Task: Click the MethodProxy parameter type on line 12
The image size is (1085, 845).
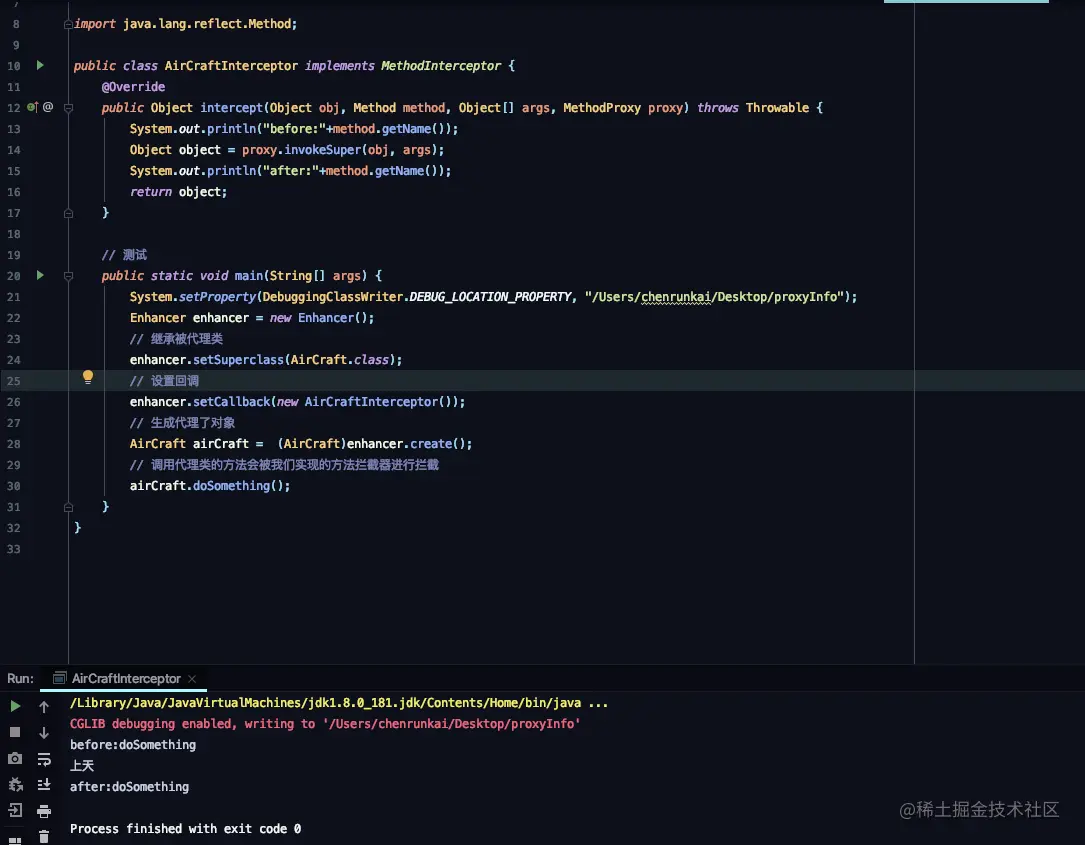Action: point(601,107)
